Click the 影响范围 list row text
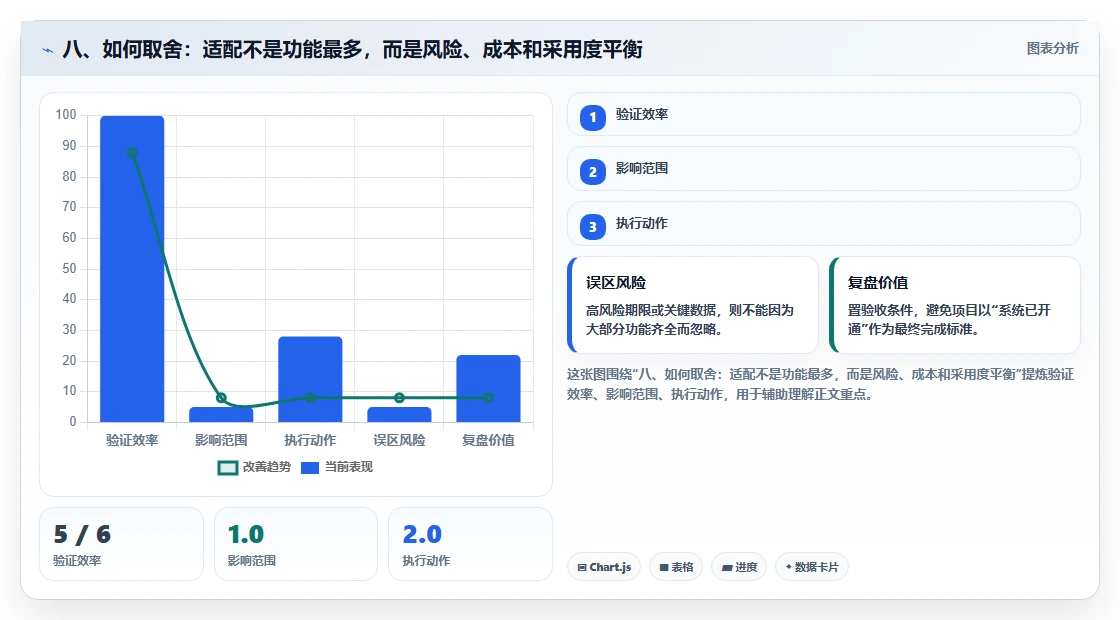Screen dimensions: 1120x620 click(642, 169)
